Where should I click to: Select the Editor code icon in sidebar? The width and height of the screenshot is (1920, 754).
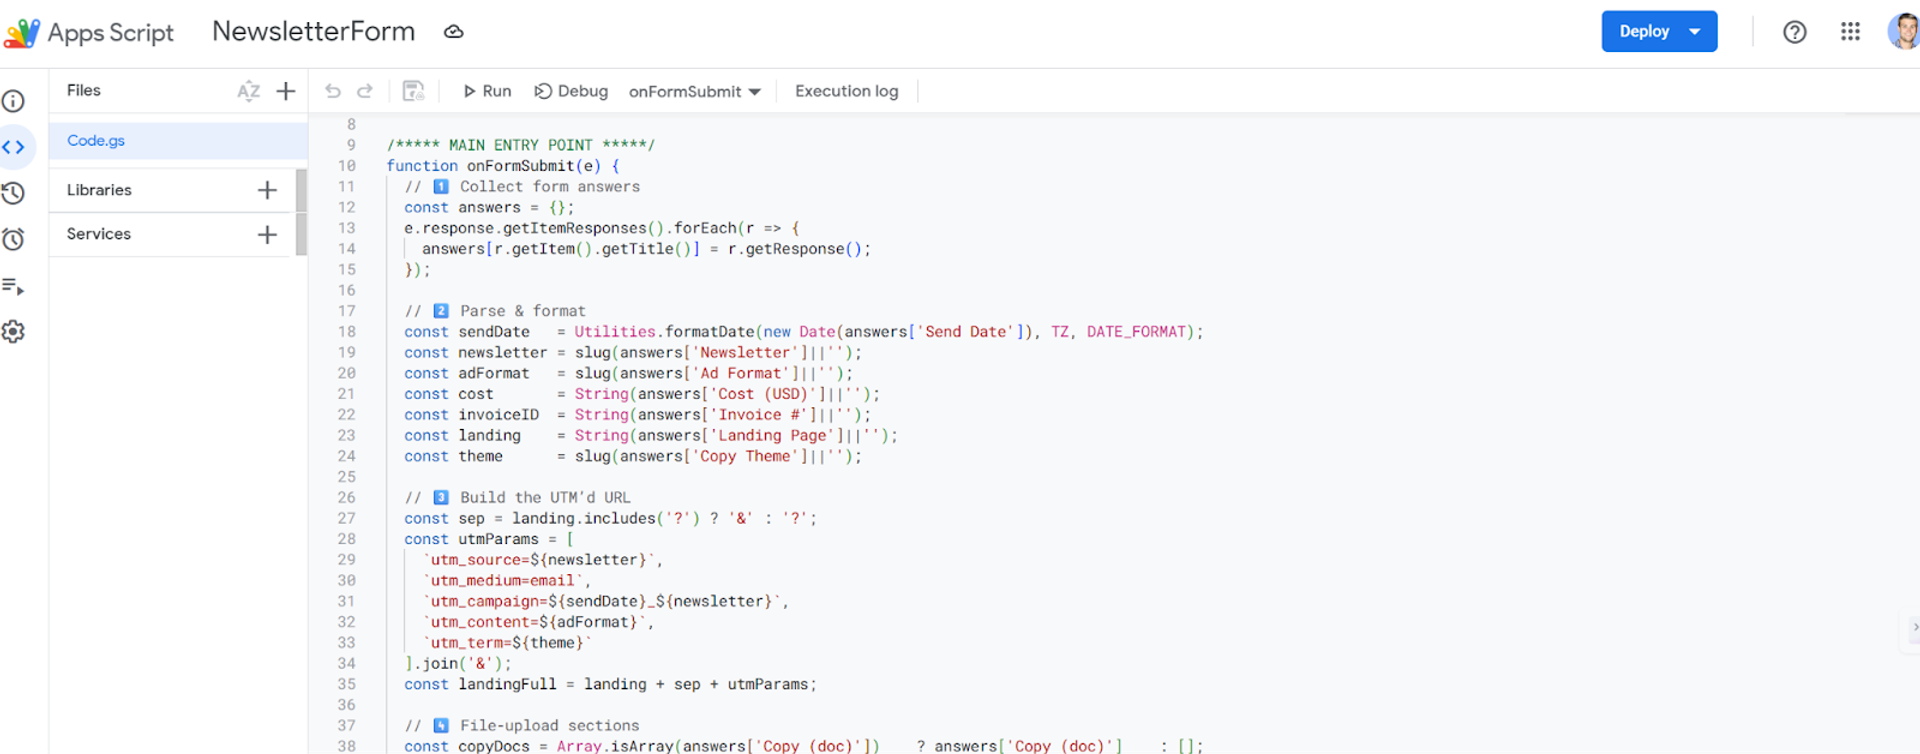pyautogui.click(x=14, y=147)
